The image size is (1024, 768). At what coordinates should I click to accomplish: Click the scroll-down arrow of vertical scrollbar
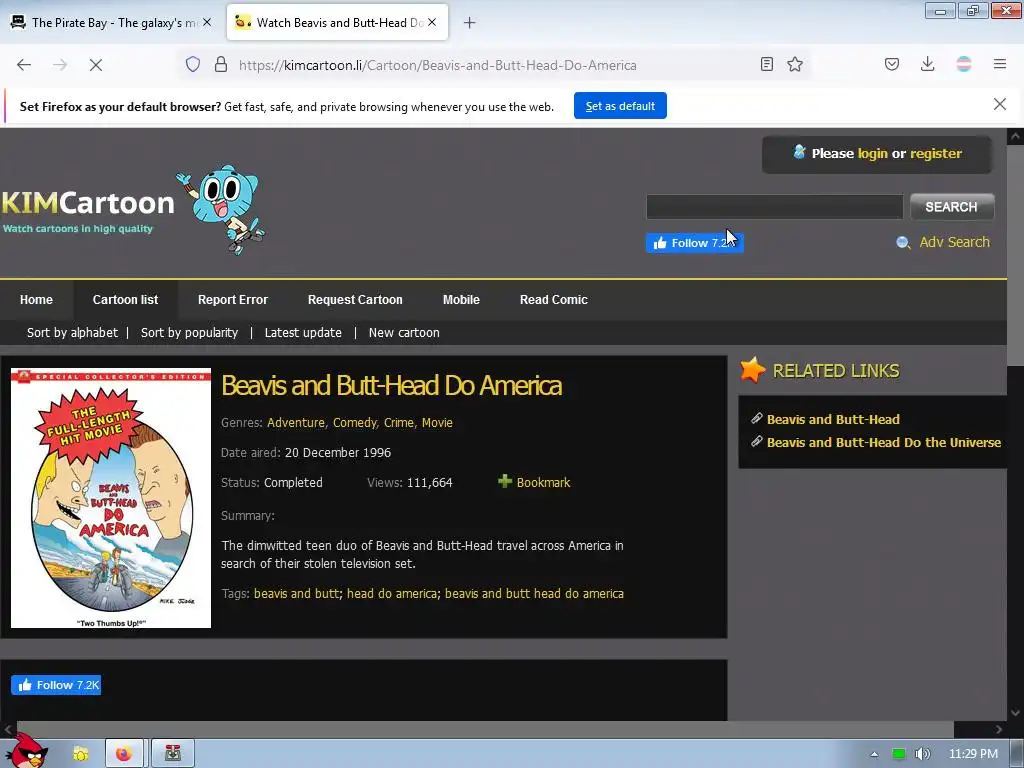click(x=1015, y=713)
